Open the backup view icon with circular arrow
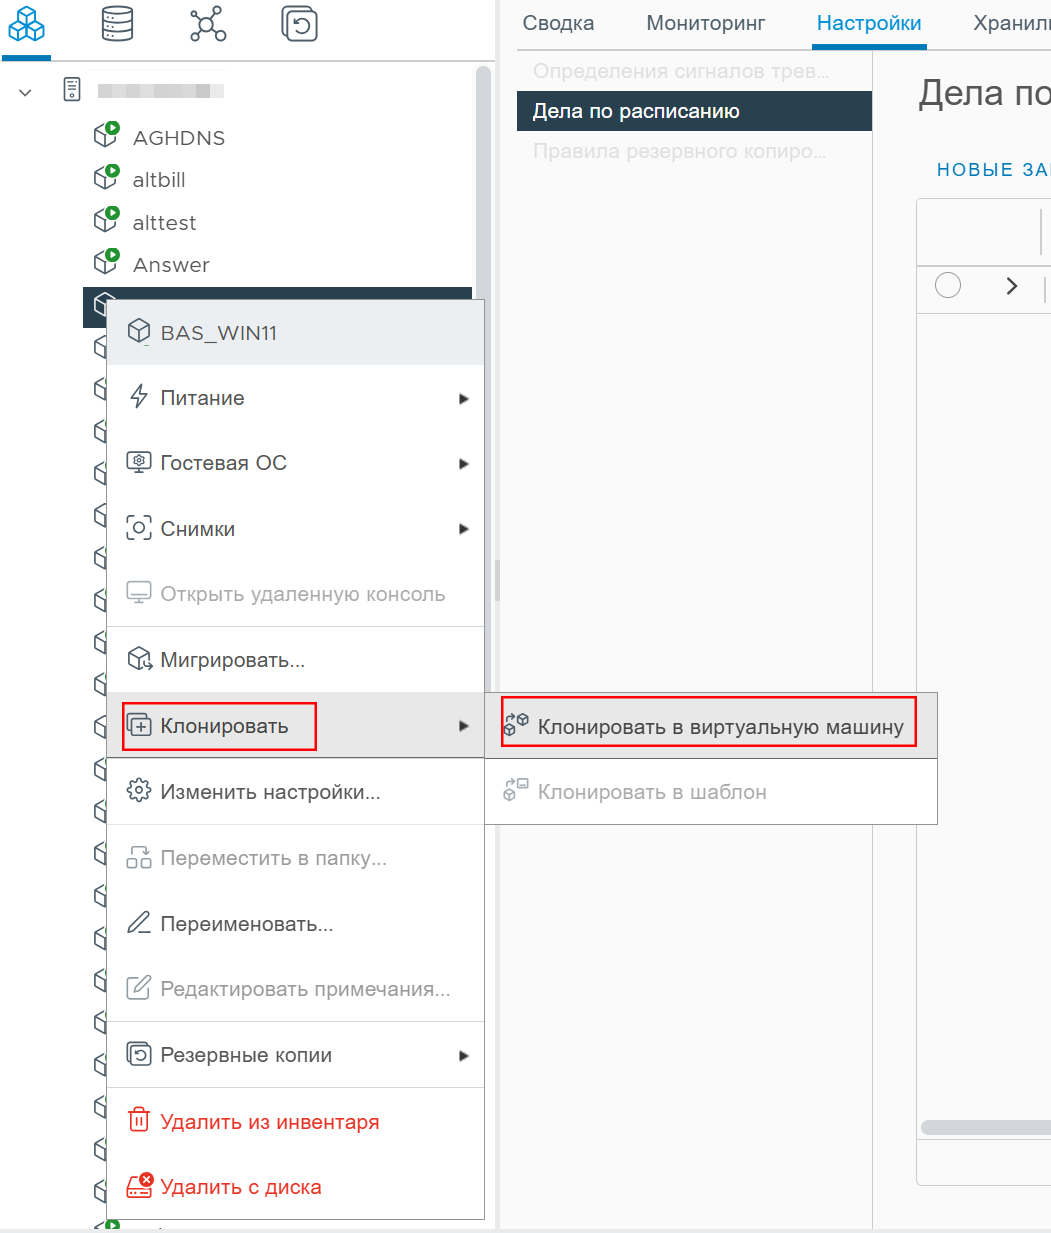Viewport: 1051px width, 1233px height. point(299,23)
